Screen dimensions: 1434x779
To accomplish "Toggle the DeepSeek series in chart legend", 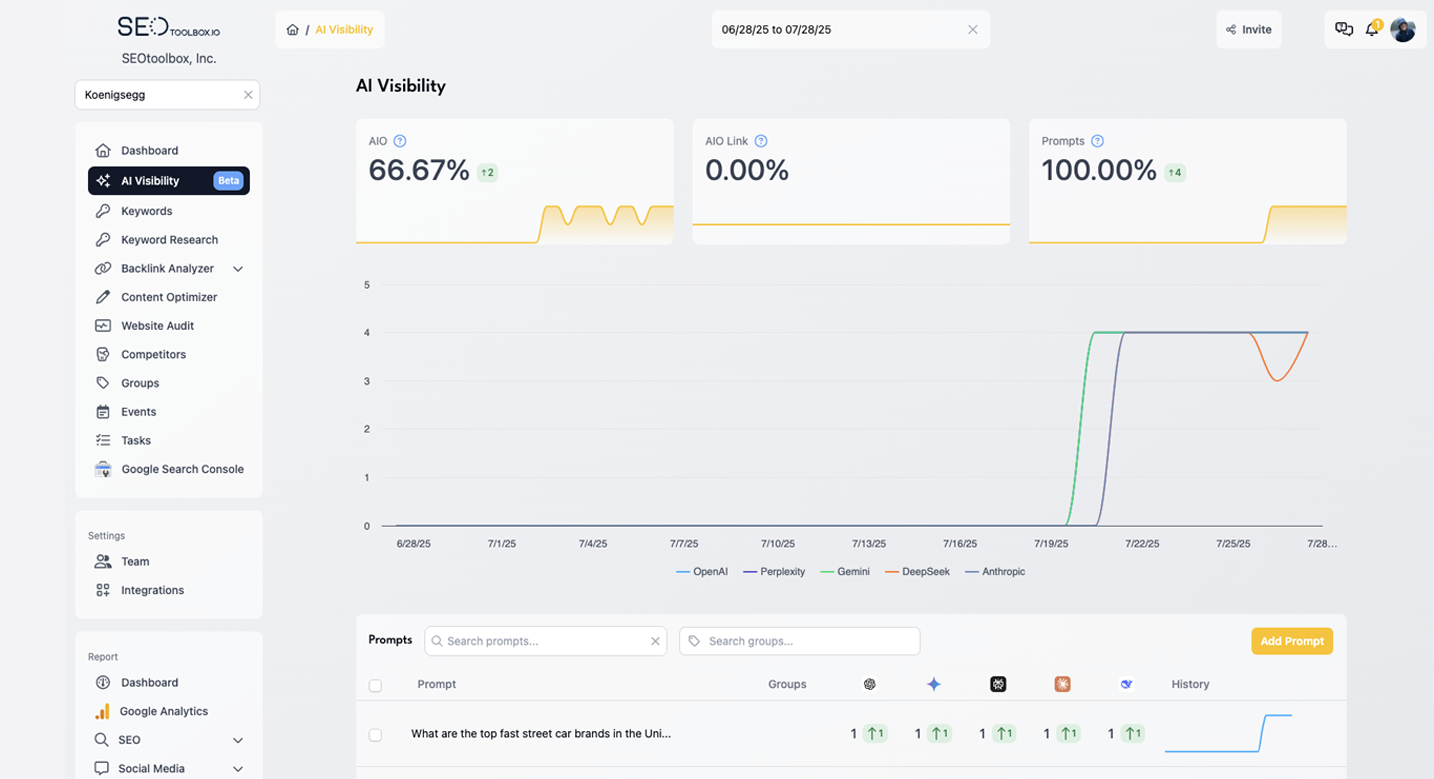I will tap(918, 572).
